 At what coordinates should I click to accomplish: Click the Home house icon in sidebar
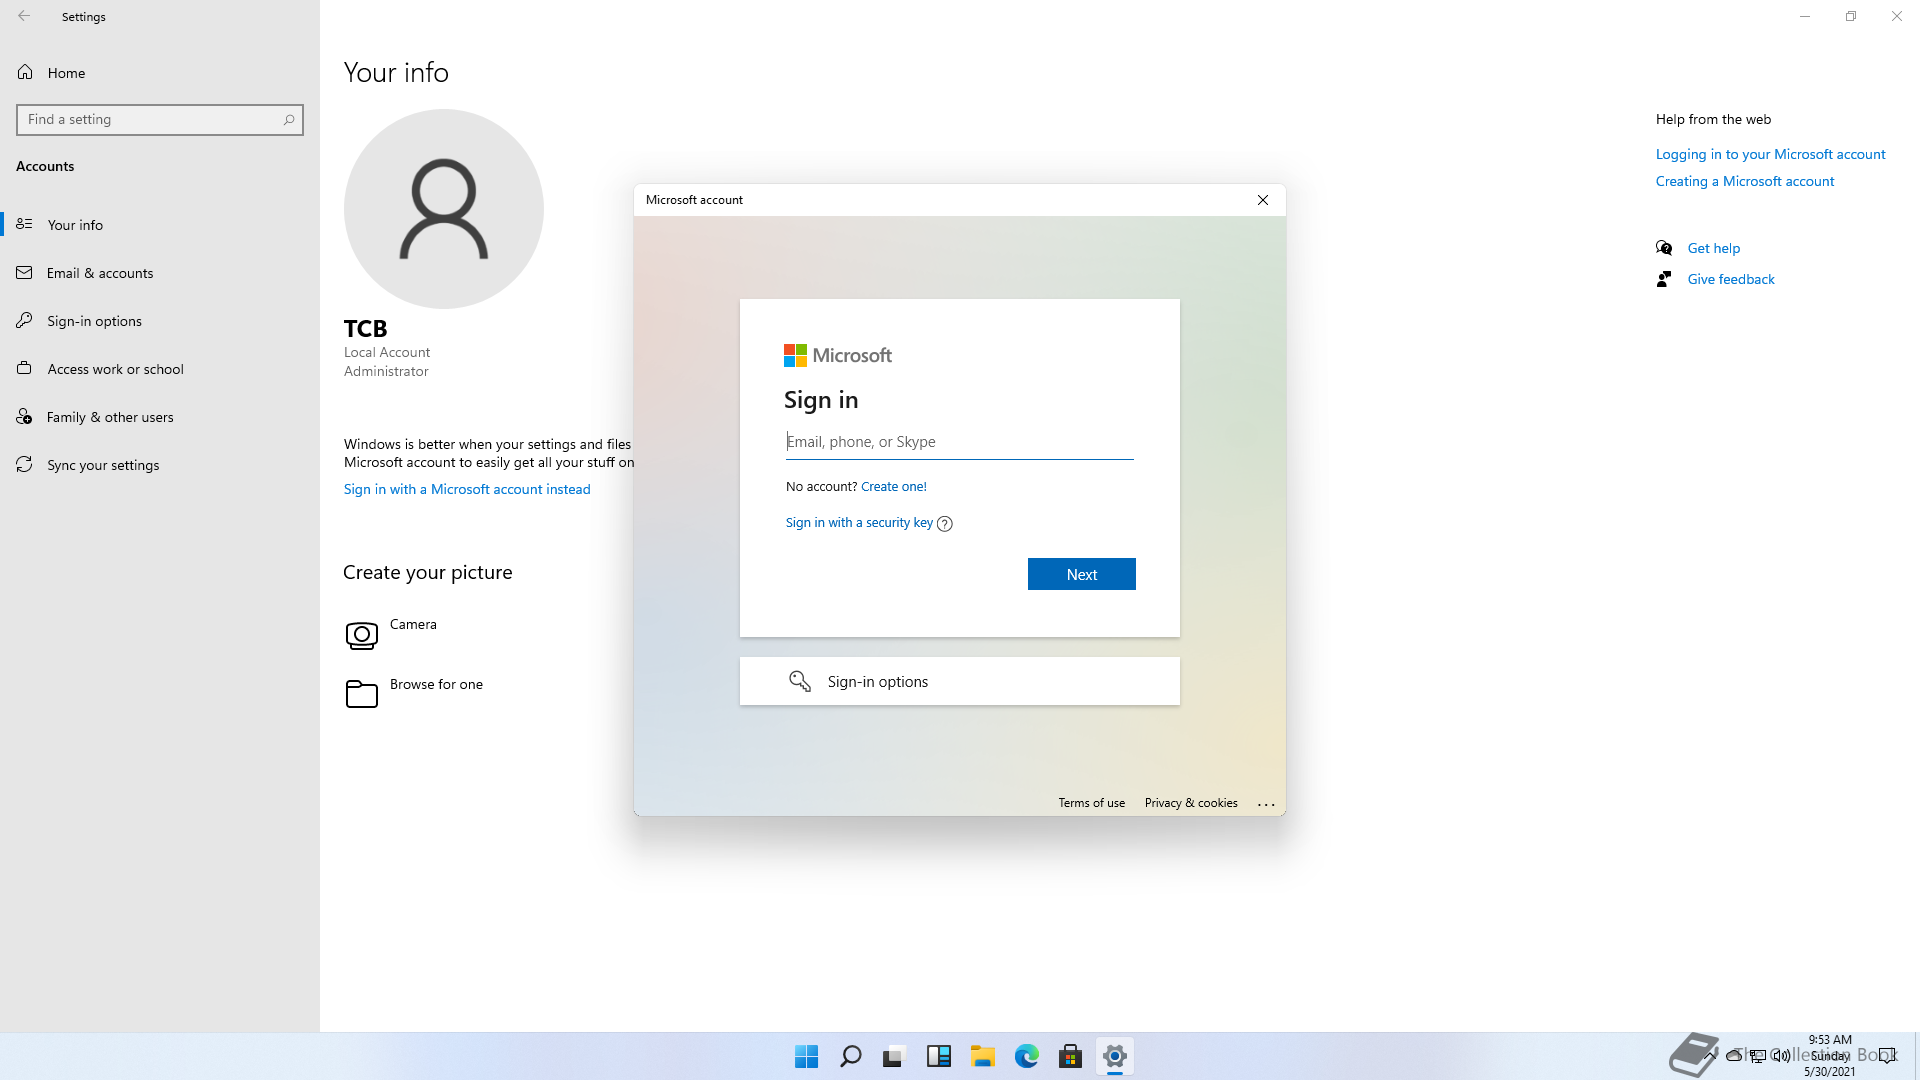coord(25,72)
